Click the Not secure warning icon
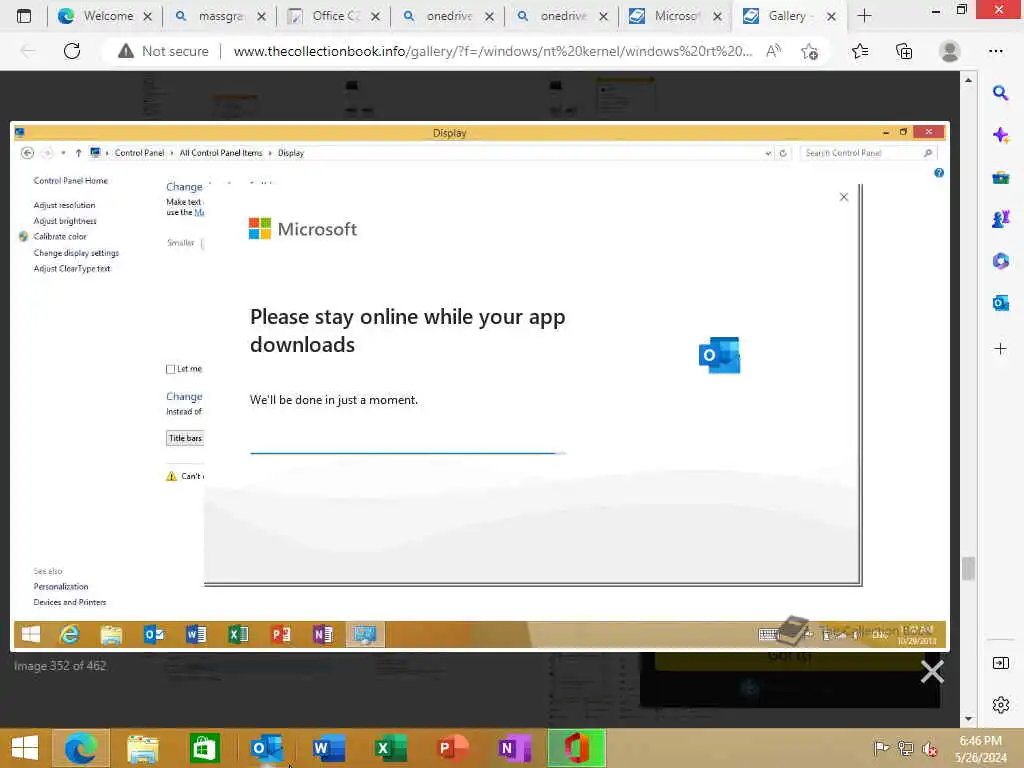This screenshot has height=768, width=1024. tap(125, 51)
